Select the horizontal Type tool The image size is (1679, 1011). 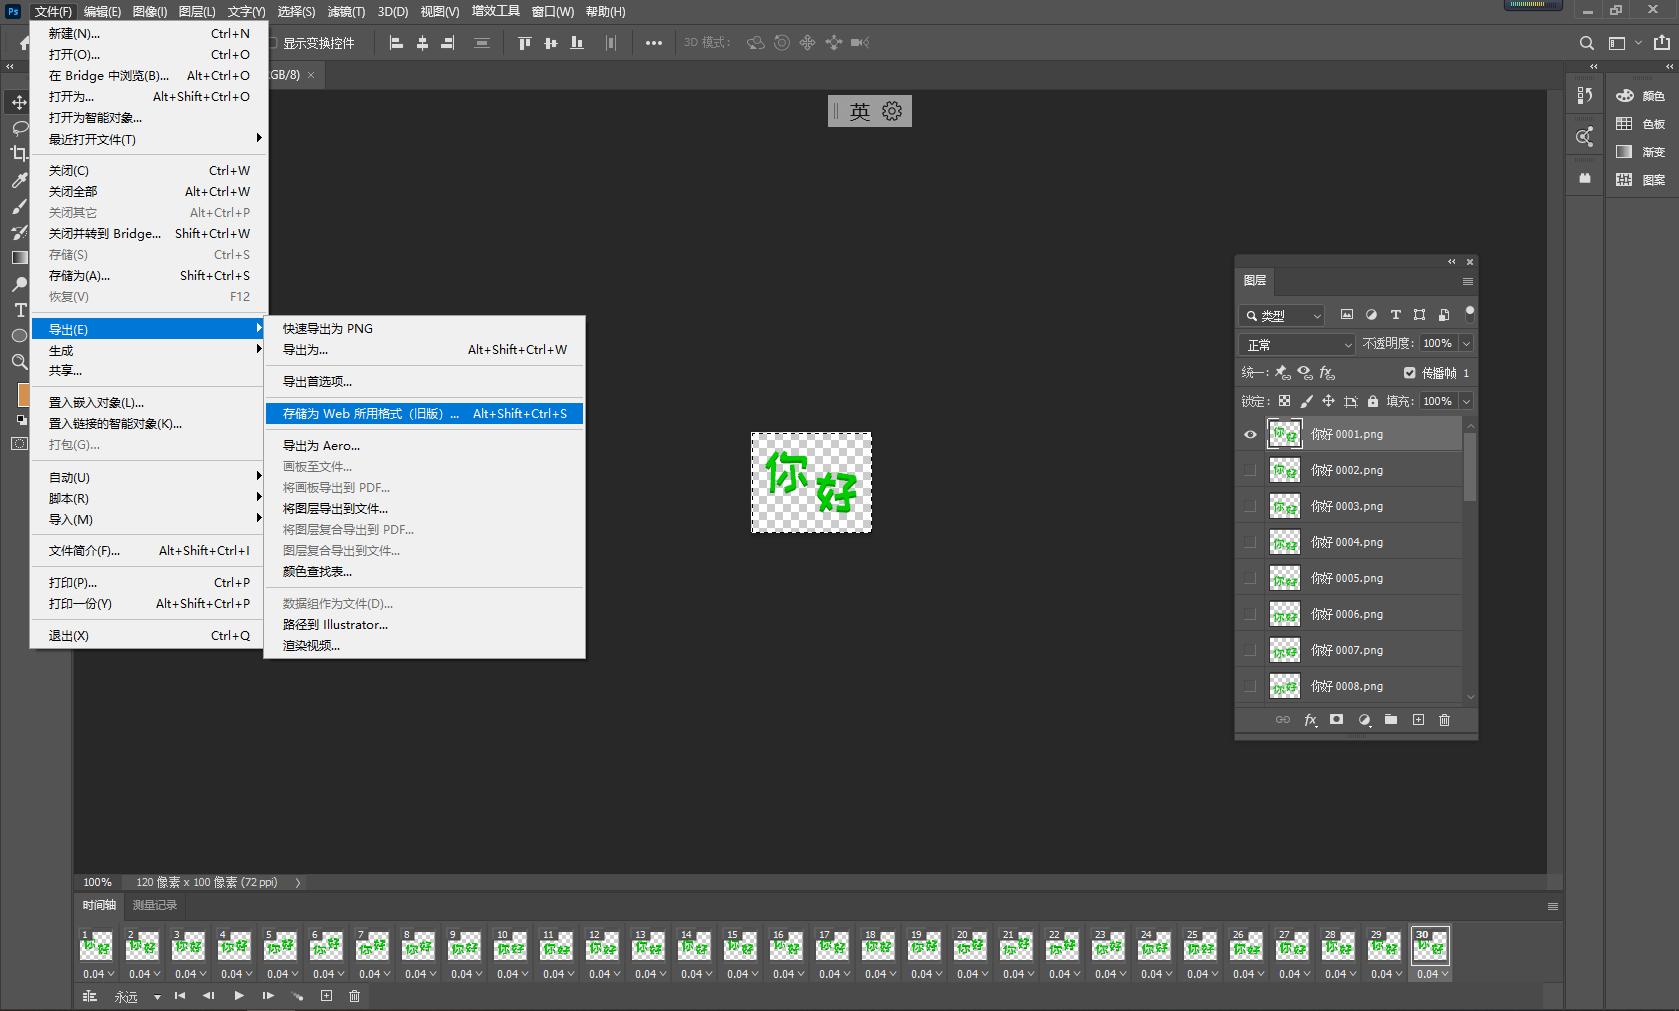pyautogui.click(x=19, y=310)
